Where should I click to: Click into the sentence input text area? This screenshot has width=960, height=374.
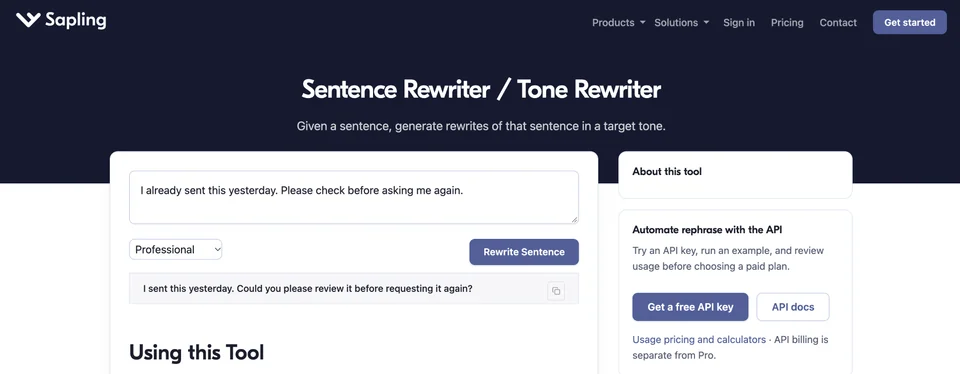pos(354,197)
